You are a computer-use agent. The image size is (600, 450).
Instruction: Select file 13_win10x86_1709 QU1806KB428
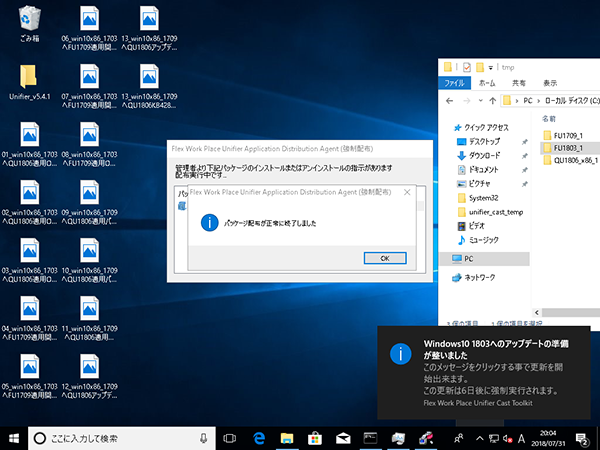(149, 86)
